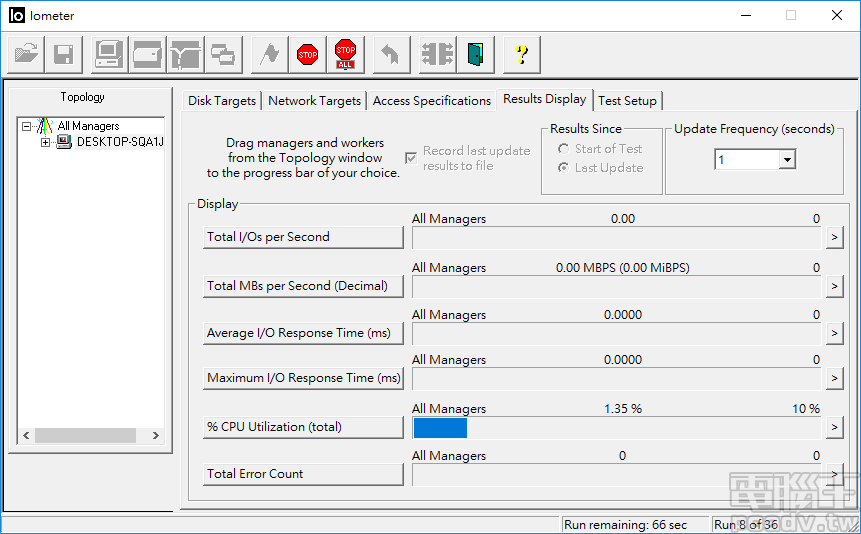Open Test Setup tab
Screen dimensions: 861x534
tap(628, 101)
